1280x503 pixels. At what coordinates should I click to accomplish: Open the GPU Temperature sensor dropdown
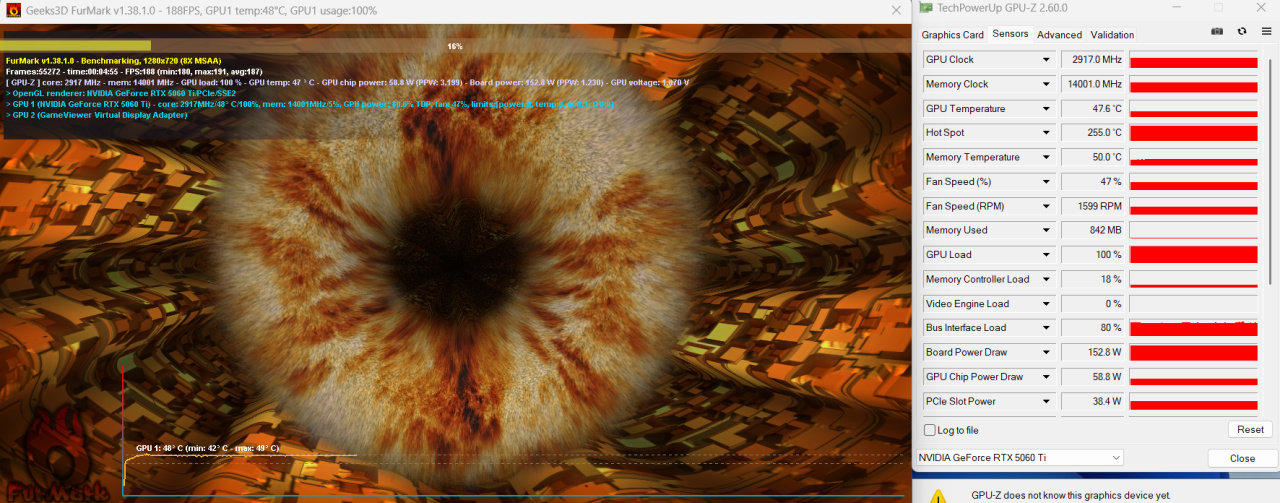(1047, 108)
